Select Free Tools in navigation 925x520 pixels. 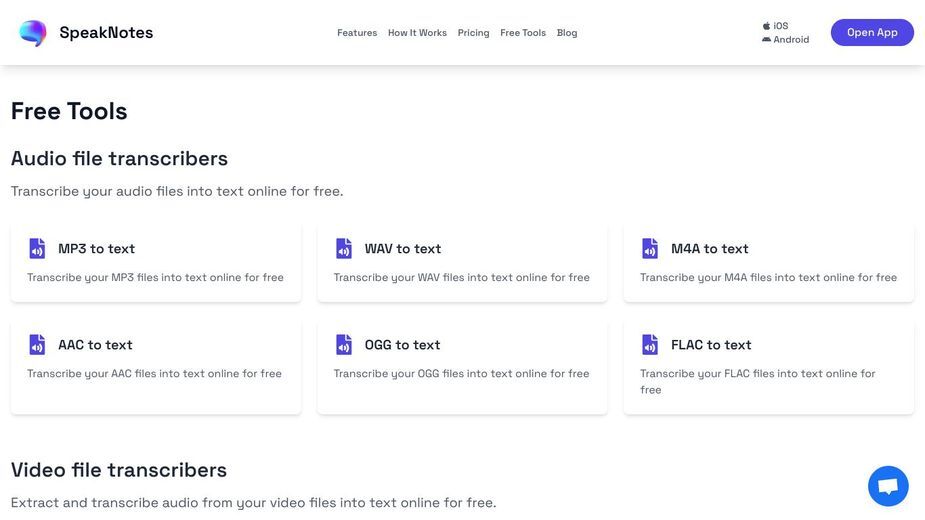pyautogui.click(x=523, y=33)
